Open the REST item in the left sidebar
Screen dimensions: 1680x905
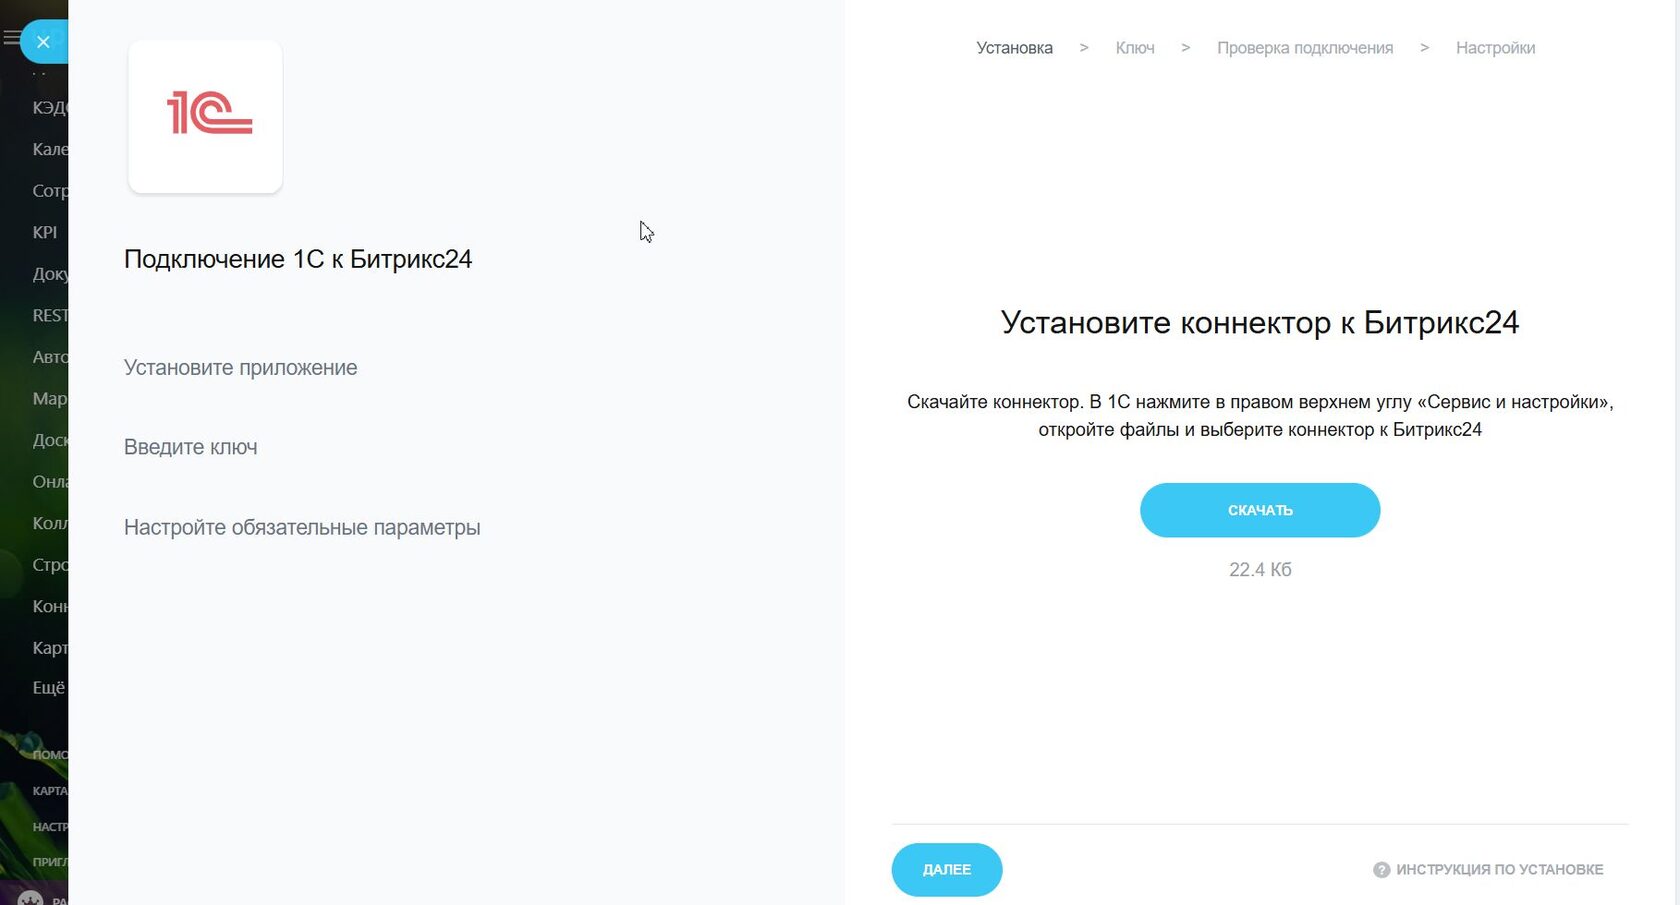coord(50,315)
